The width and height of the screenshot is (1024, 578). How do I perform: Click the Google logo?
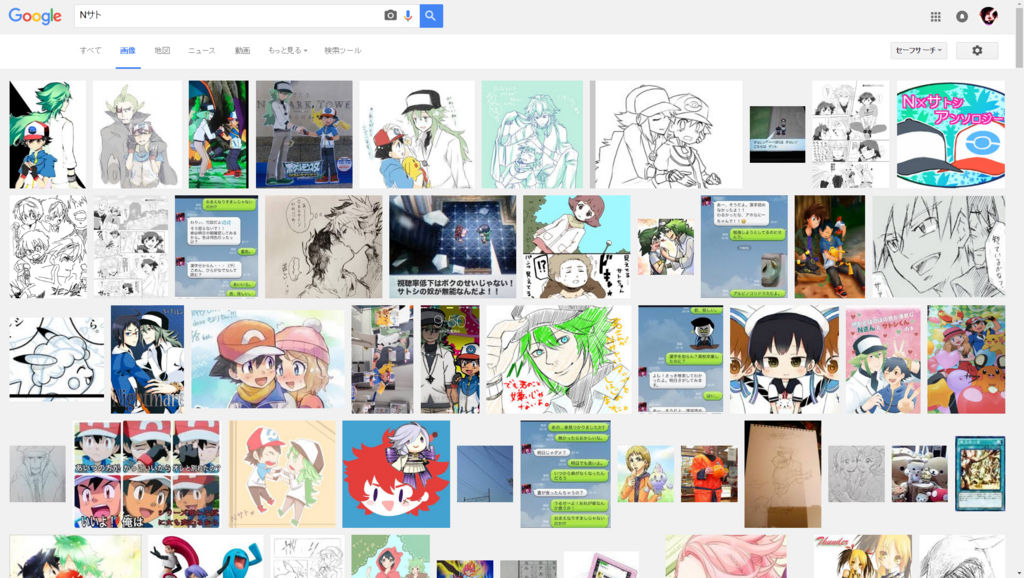click(35, 16)
